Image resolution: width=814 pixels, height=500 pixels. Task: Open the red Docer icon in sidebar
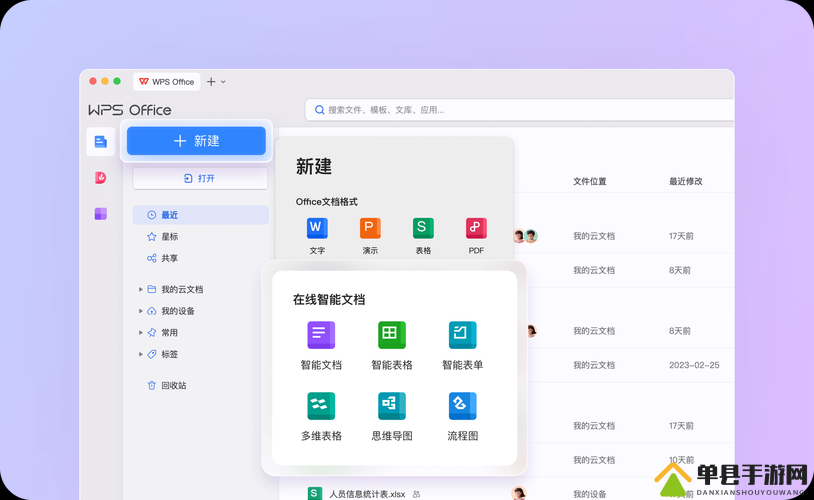pos(101,178)
